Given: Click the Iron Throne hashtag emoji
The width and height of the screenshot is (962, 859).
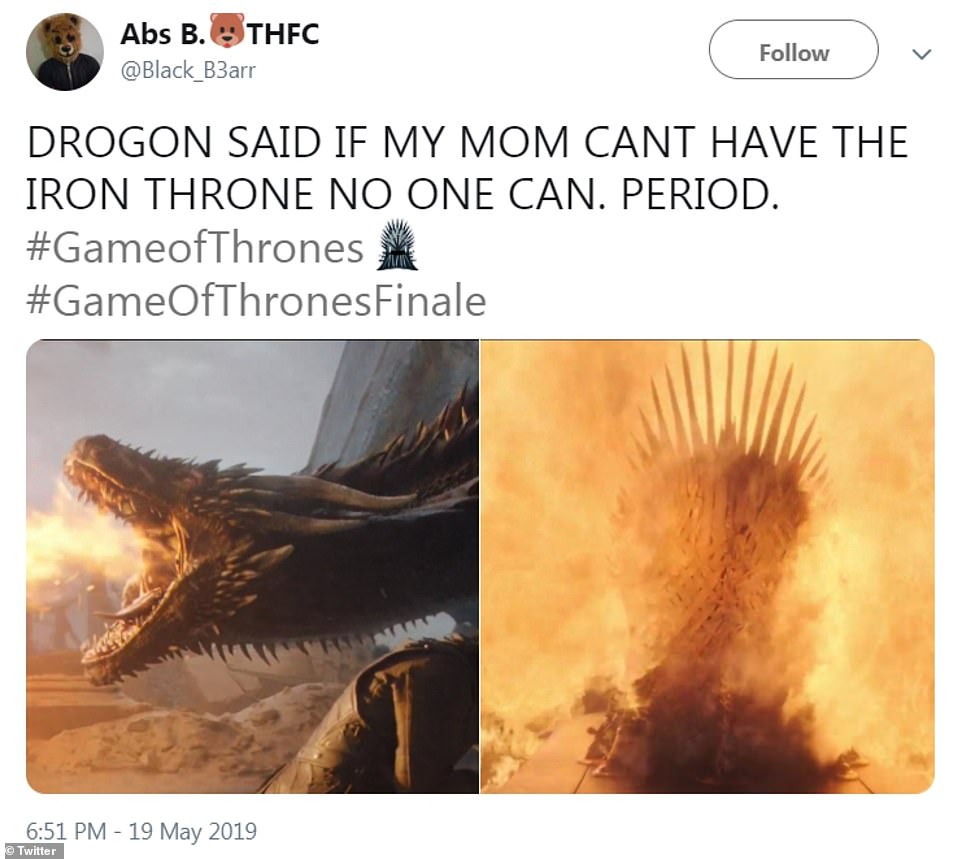Looking at the screenshot, I should pyautogui.click(x=398, y=245).
